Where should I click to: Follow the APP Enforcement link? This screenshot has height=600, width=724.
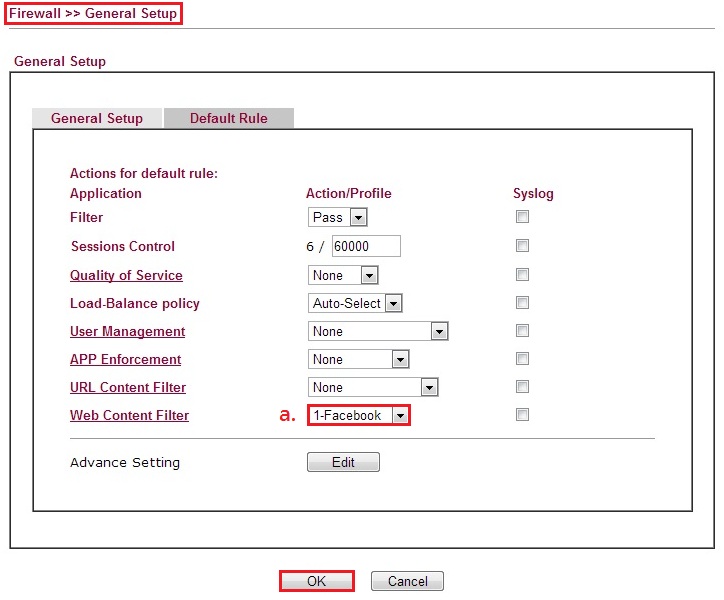coord(125,359)
